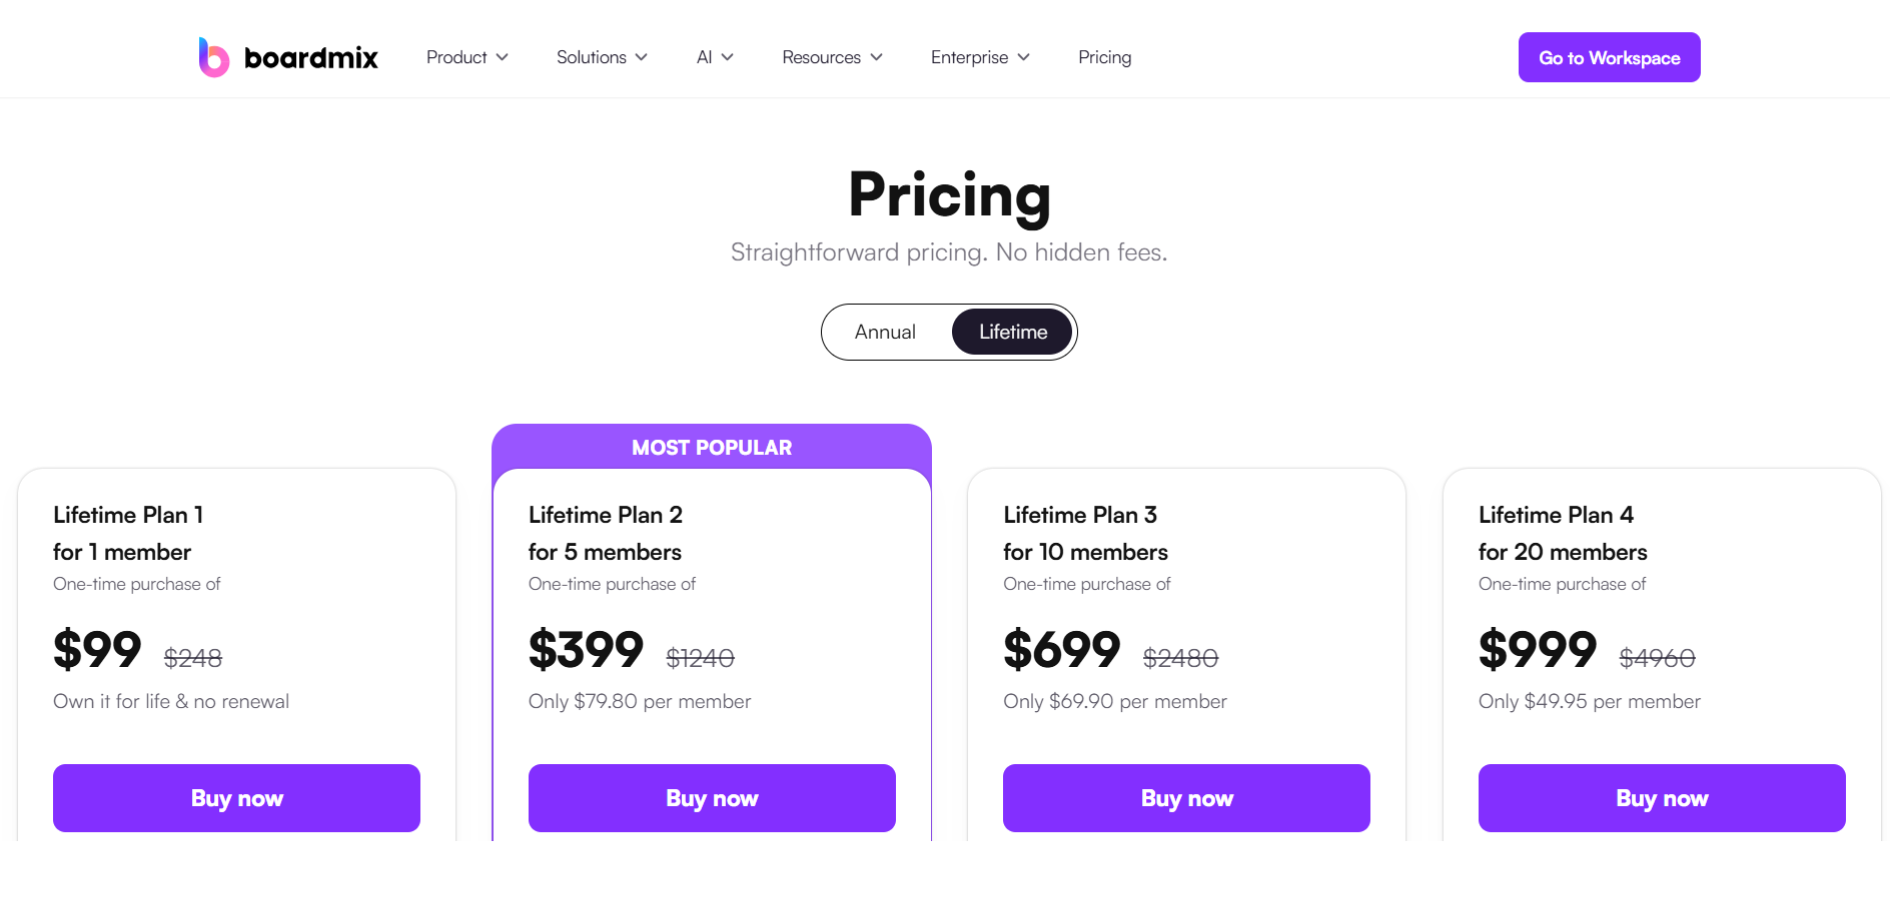Switch billing to Annual
Image resolution: width=1890 pixels, height=905 pixels.
point(885,332)
